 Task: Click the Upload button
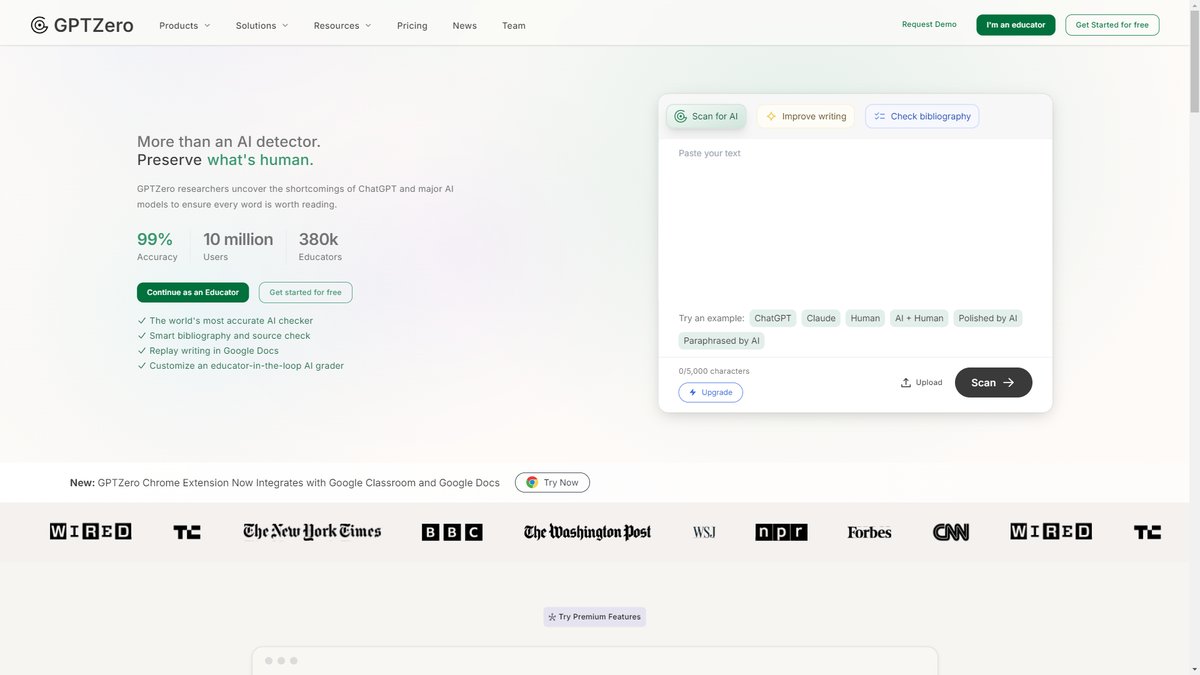coord(921,383)
